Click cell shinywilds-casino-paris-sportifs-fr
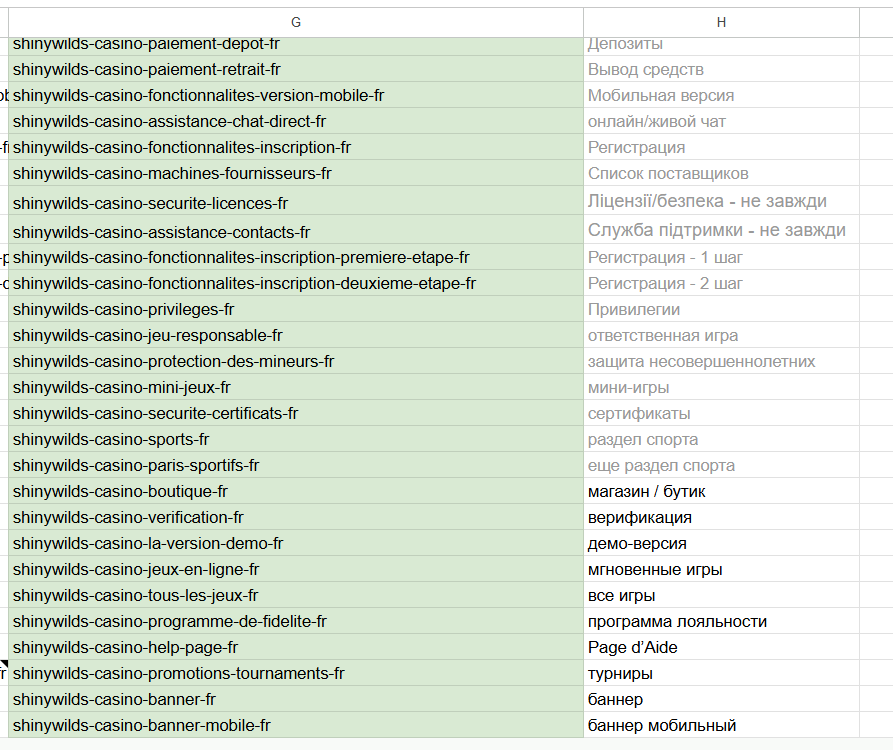This screenshot has width=893, height=750. click(296, 465)
